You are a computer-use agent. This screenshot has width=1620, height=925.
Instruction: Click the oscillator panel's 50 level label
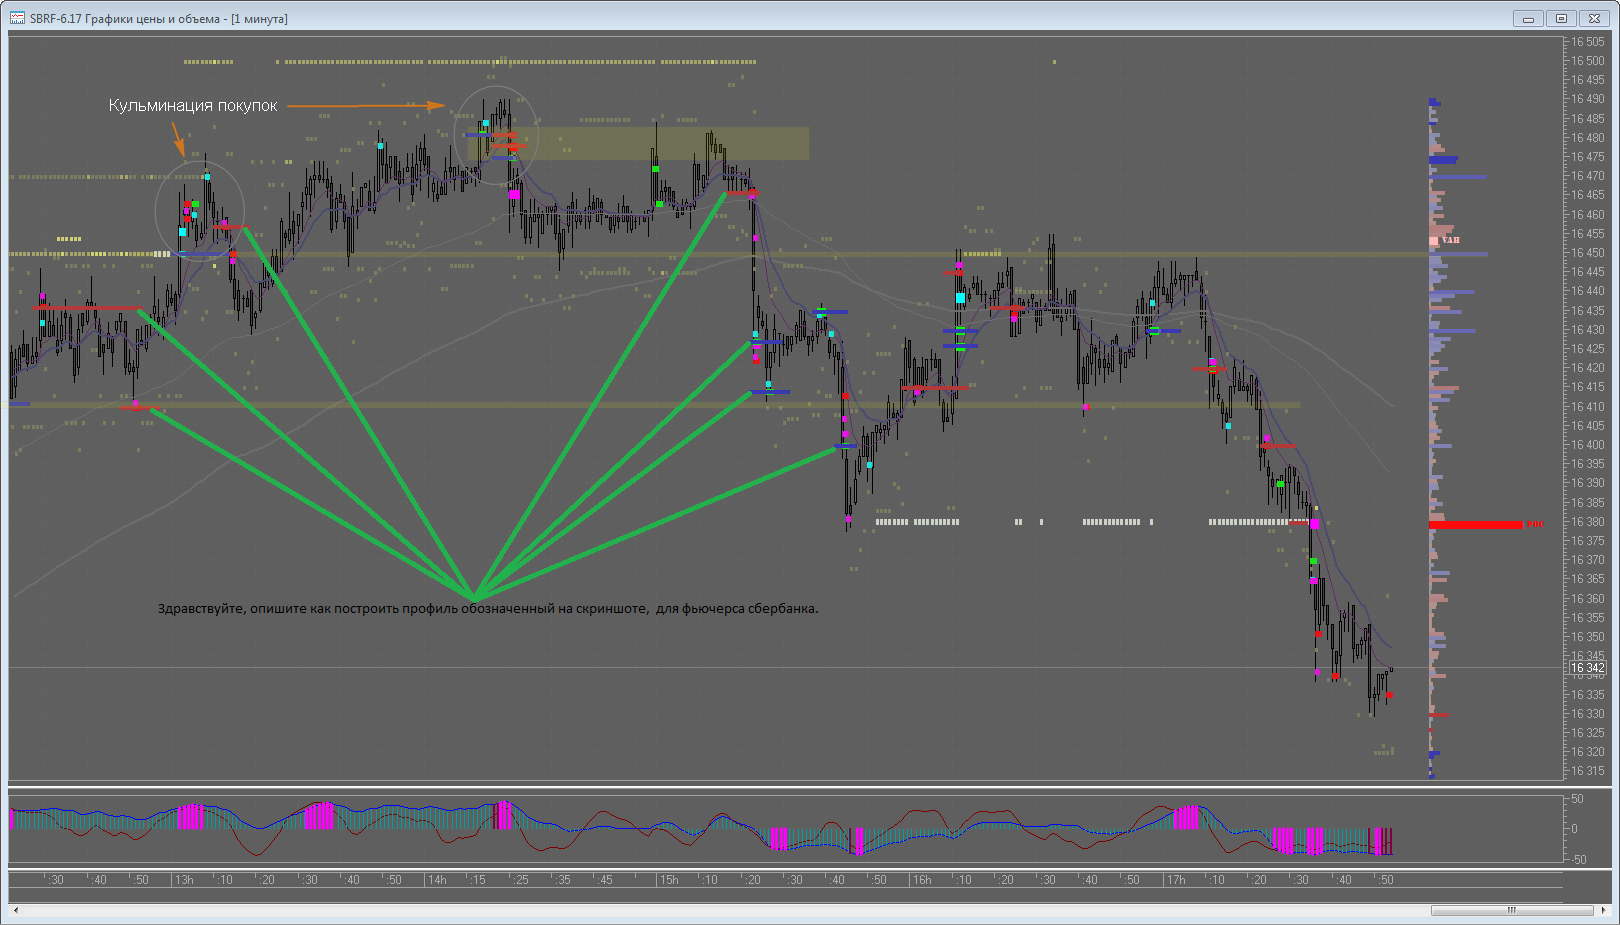(x=1577, y=799)
